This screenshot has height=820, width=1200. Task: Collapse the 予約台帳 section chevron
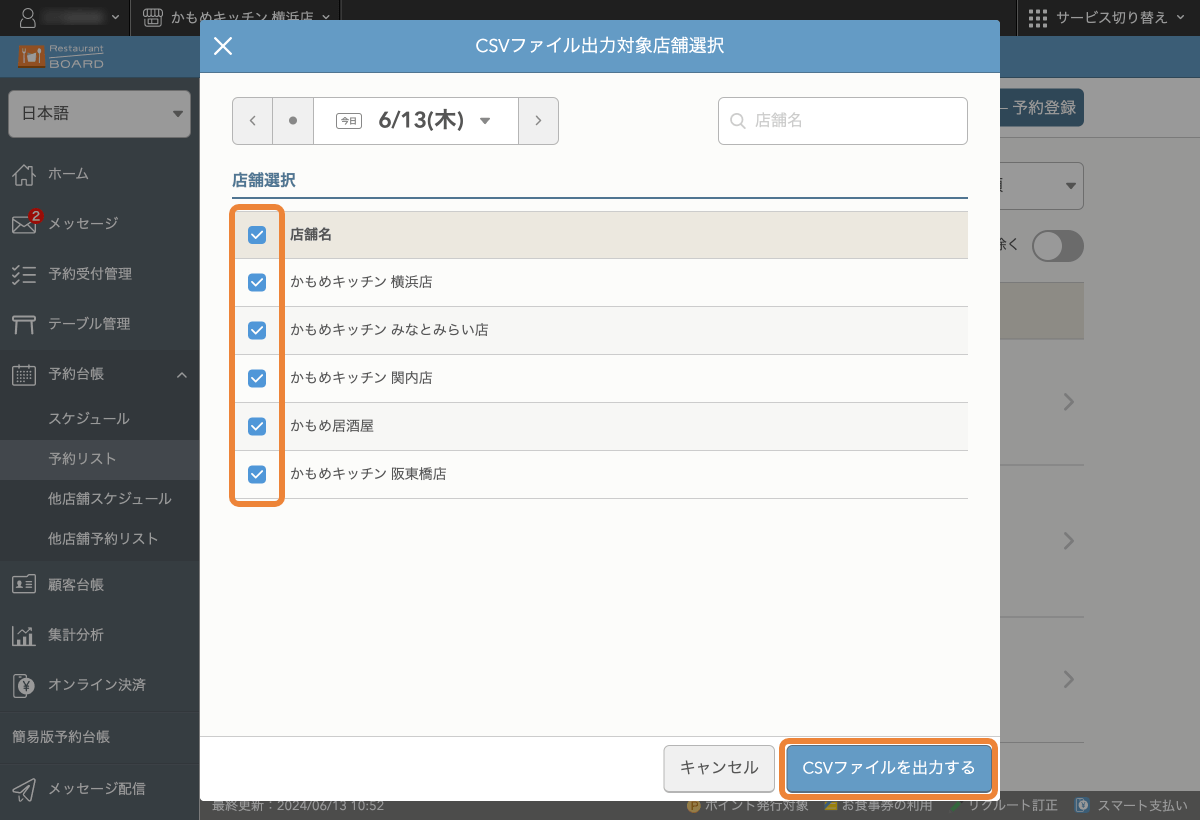[181, 374]
